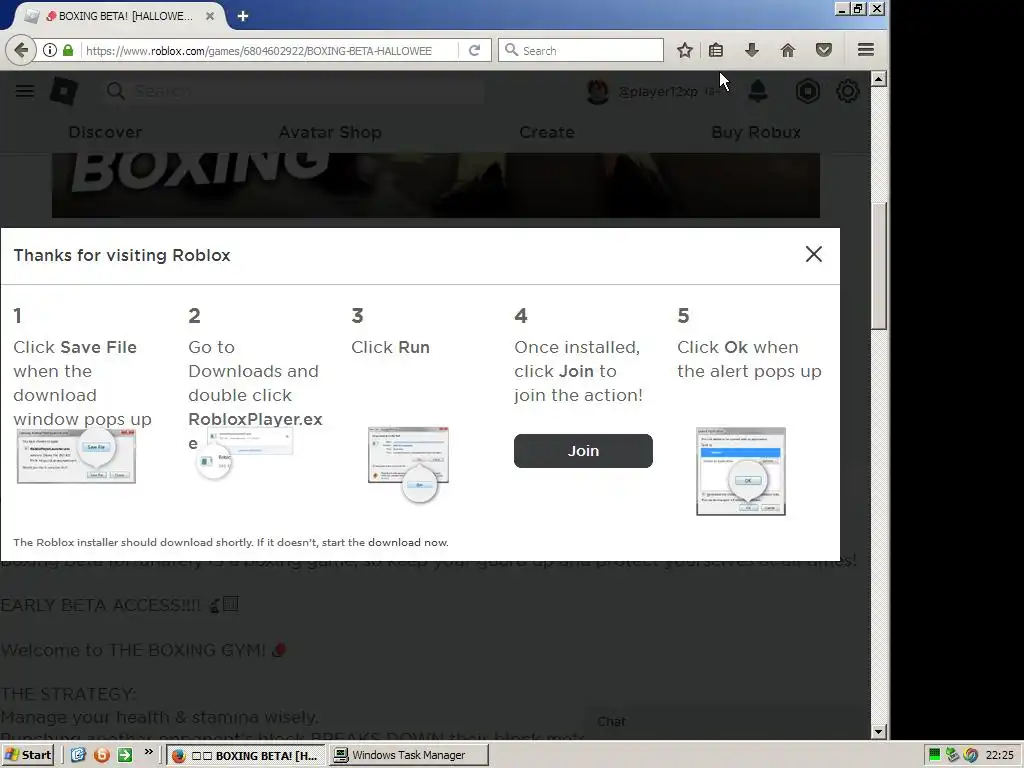Switch to Windows Task Manager in taskbar
The image size is (1024, 768).
(x=408, y=756)
